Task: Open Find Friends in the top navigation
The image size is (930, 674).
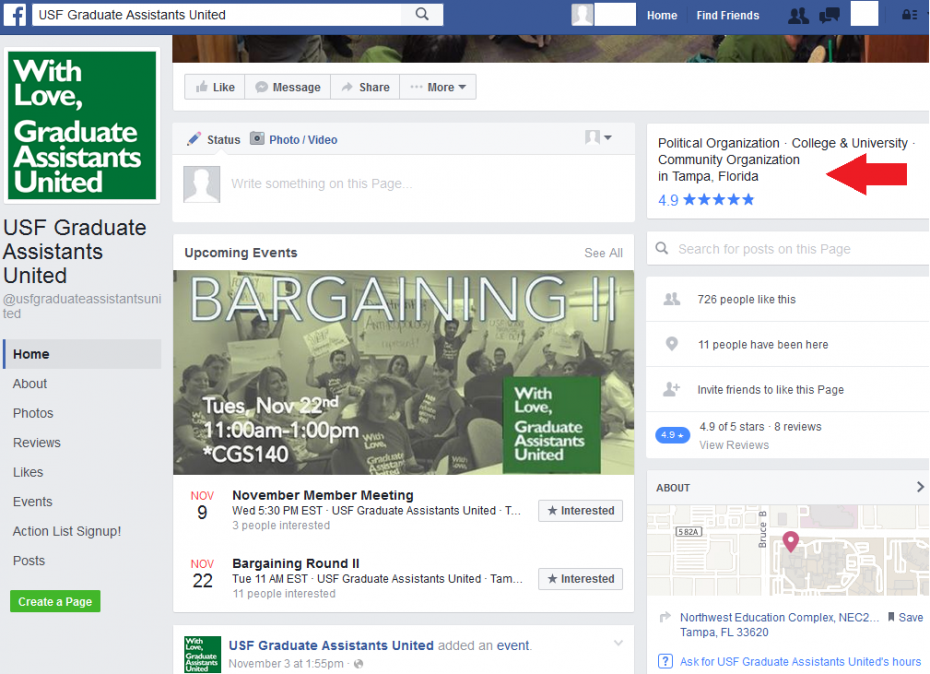Action: (728, 15)
